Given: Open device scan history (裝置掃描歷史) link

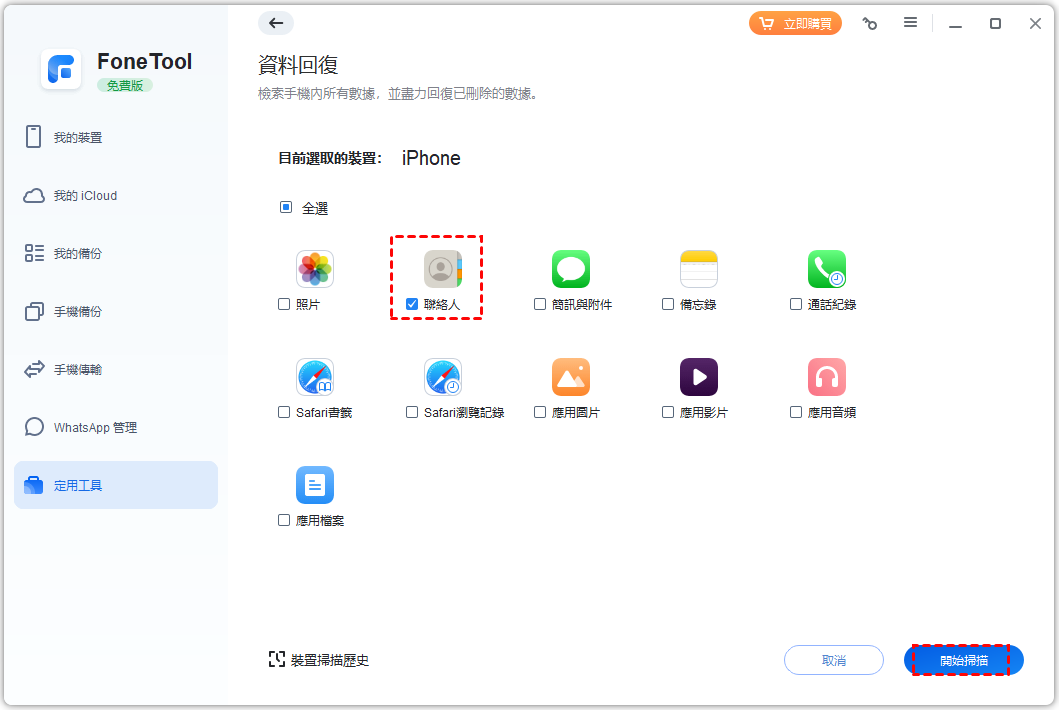Looking at the screenshot, I should 319,660.
